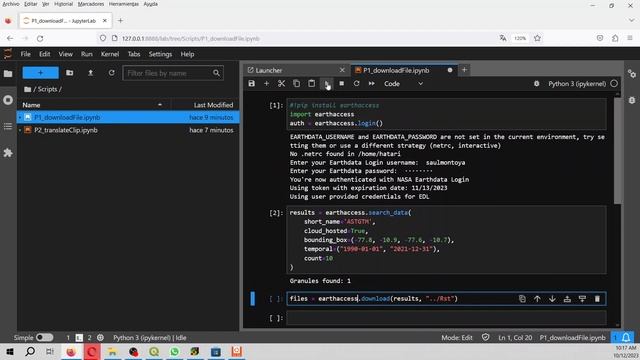Paste cells from the clipboard icon
This screenshot has width=640, height=360.
pos(311,84)
